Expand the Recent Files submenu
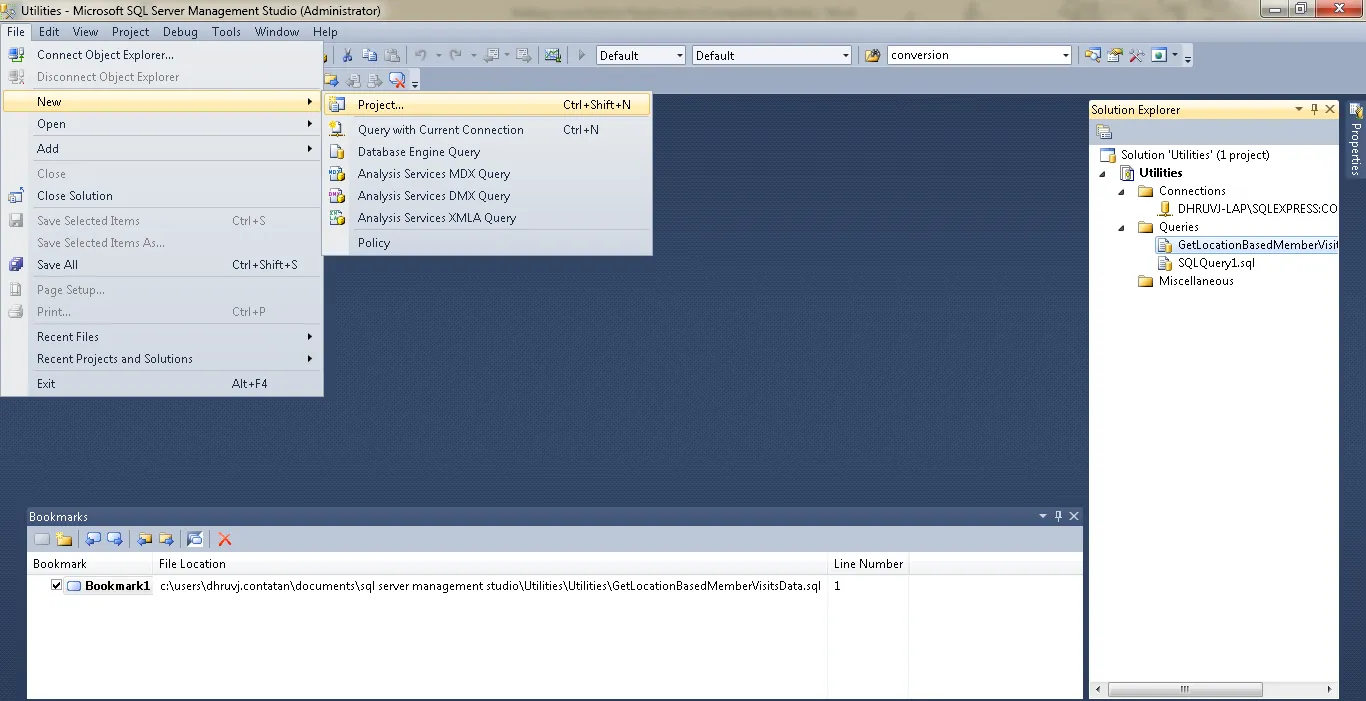Viewport: 1366px width, 701px height. [161, 337]
